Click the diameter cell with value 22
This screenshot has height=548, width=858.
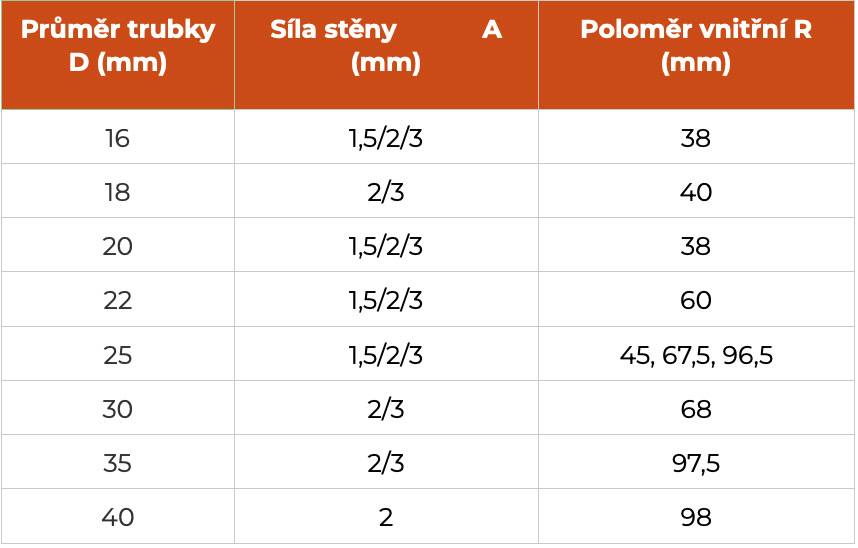pos(118,300)
